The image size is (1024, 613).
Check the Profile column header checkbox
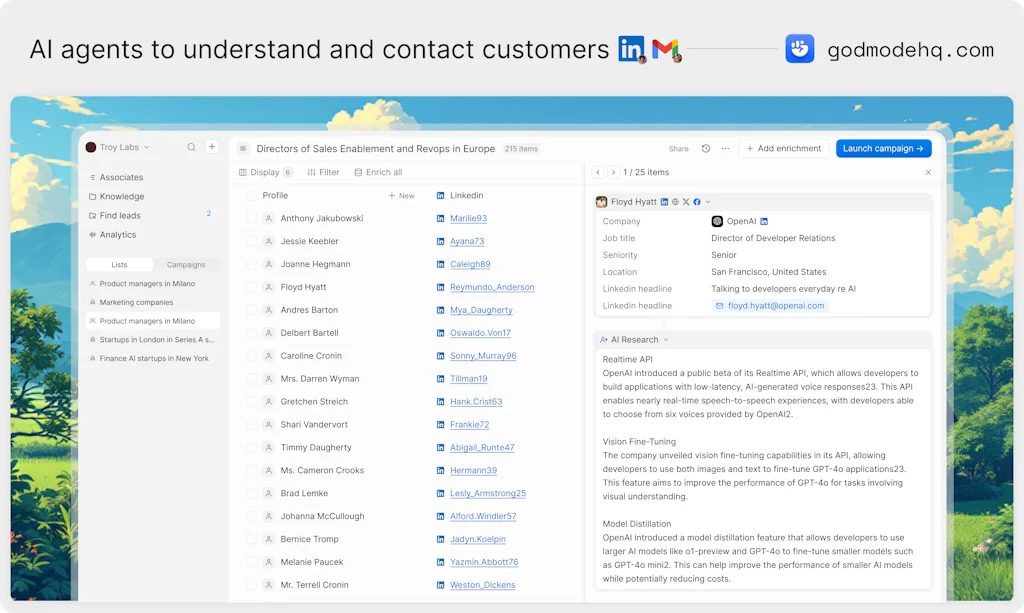[250, 195]
